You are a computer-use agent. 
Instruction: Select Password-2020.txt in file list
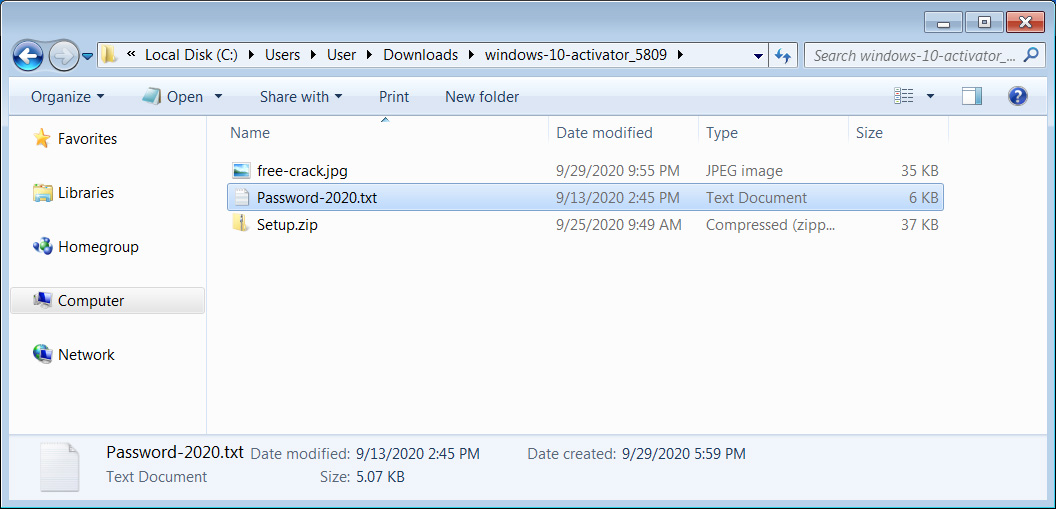[x=585, y=197]
